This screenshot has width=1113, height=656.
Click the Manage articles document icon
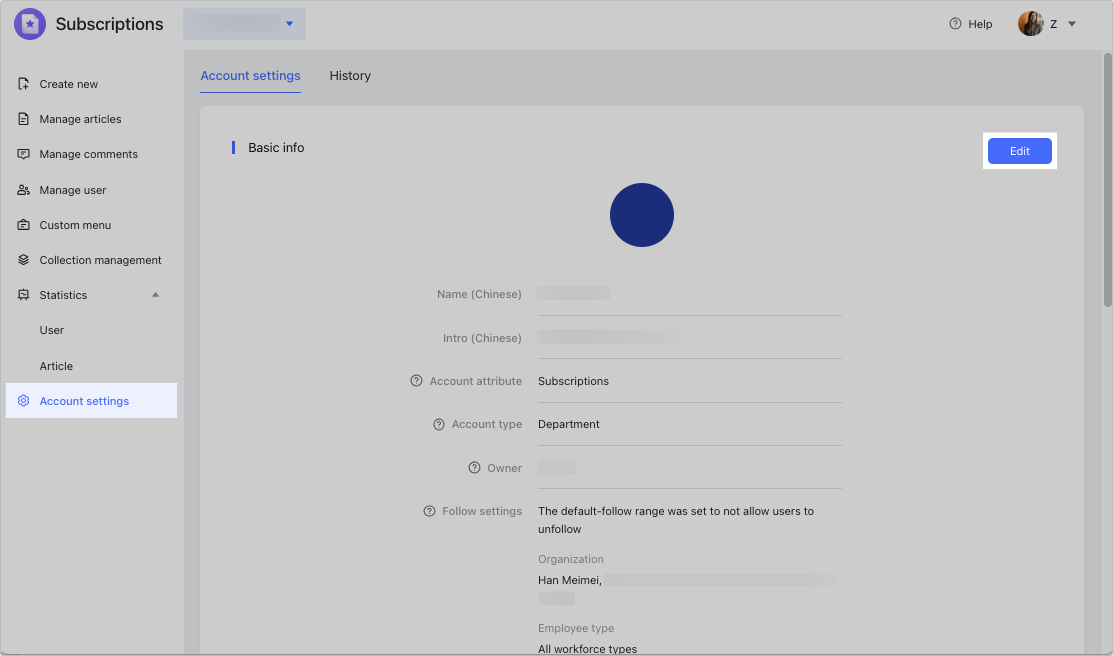(23, 119)
